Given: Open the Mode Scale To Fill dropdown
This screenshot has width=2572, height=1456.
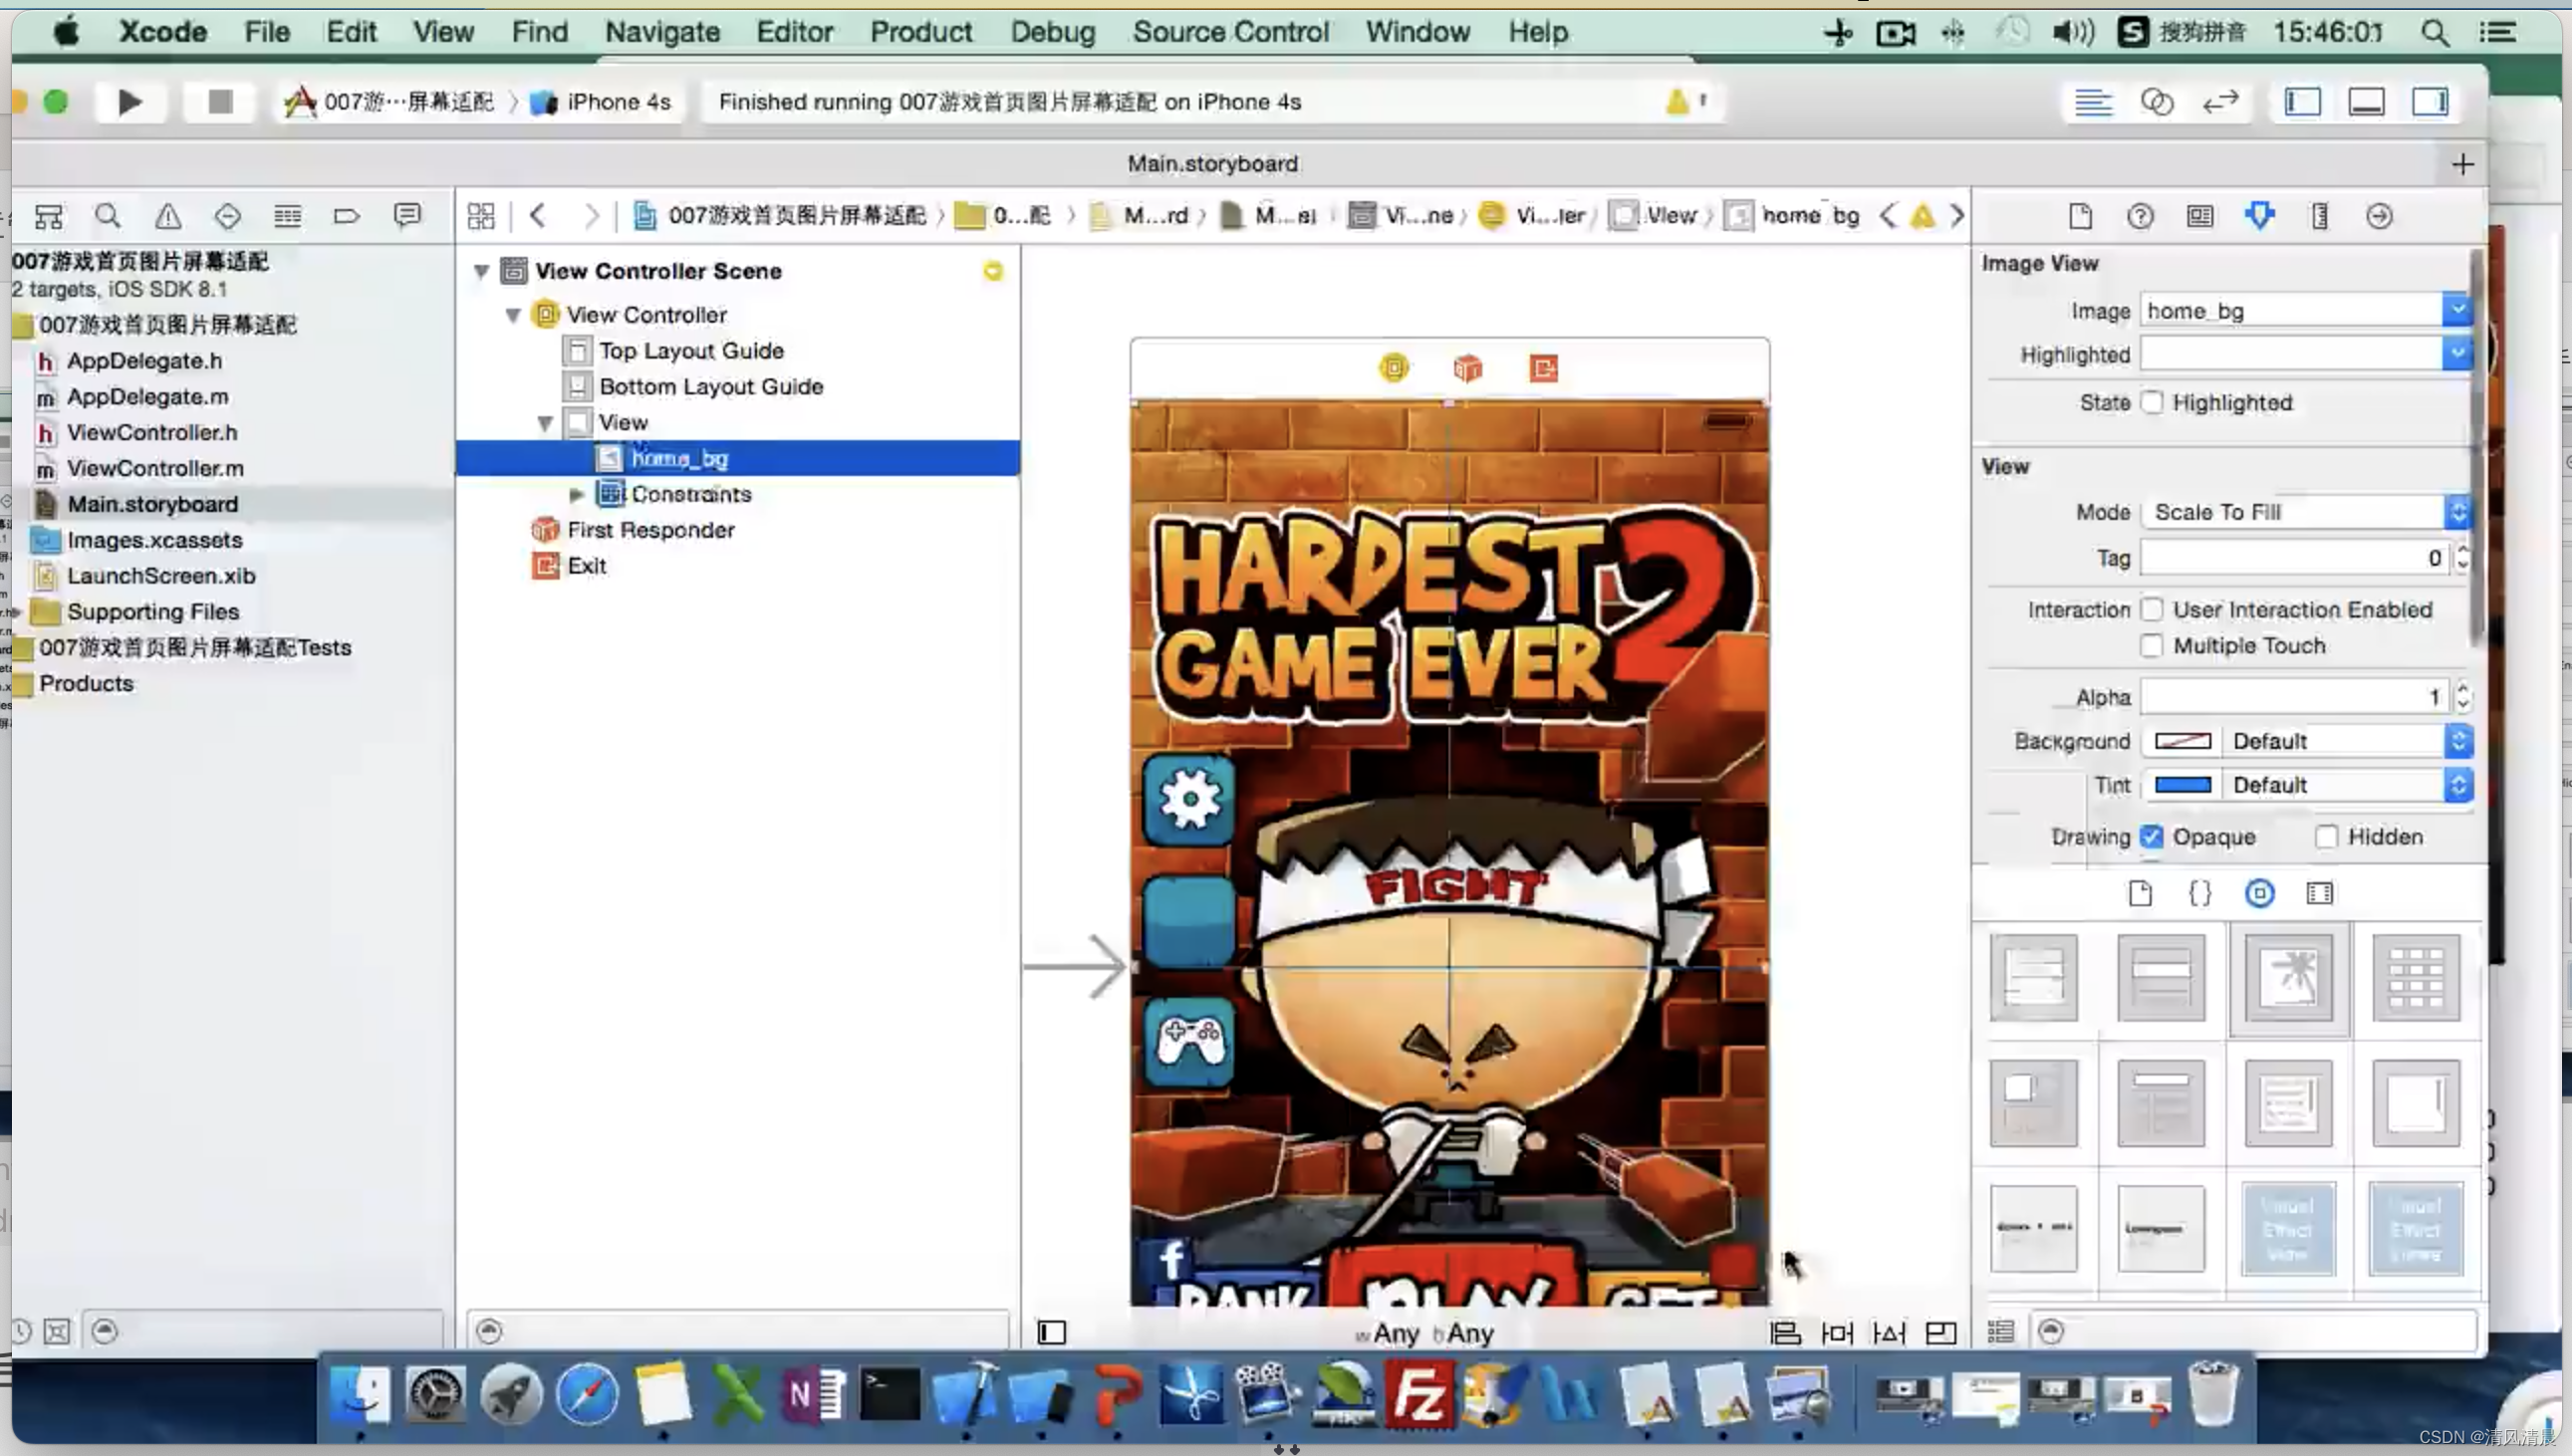Looking at the screenshot, I should 2307,512.
